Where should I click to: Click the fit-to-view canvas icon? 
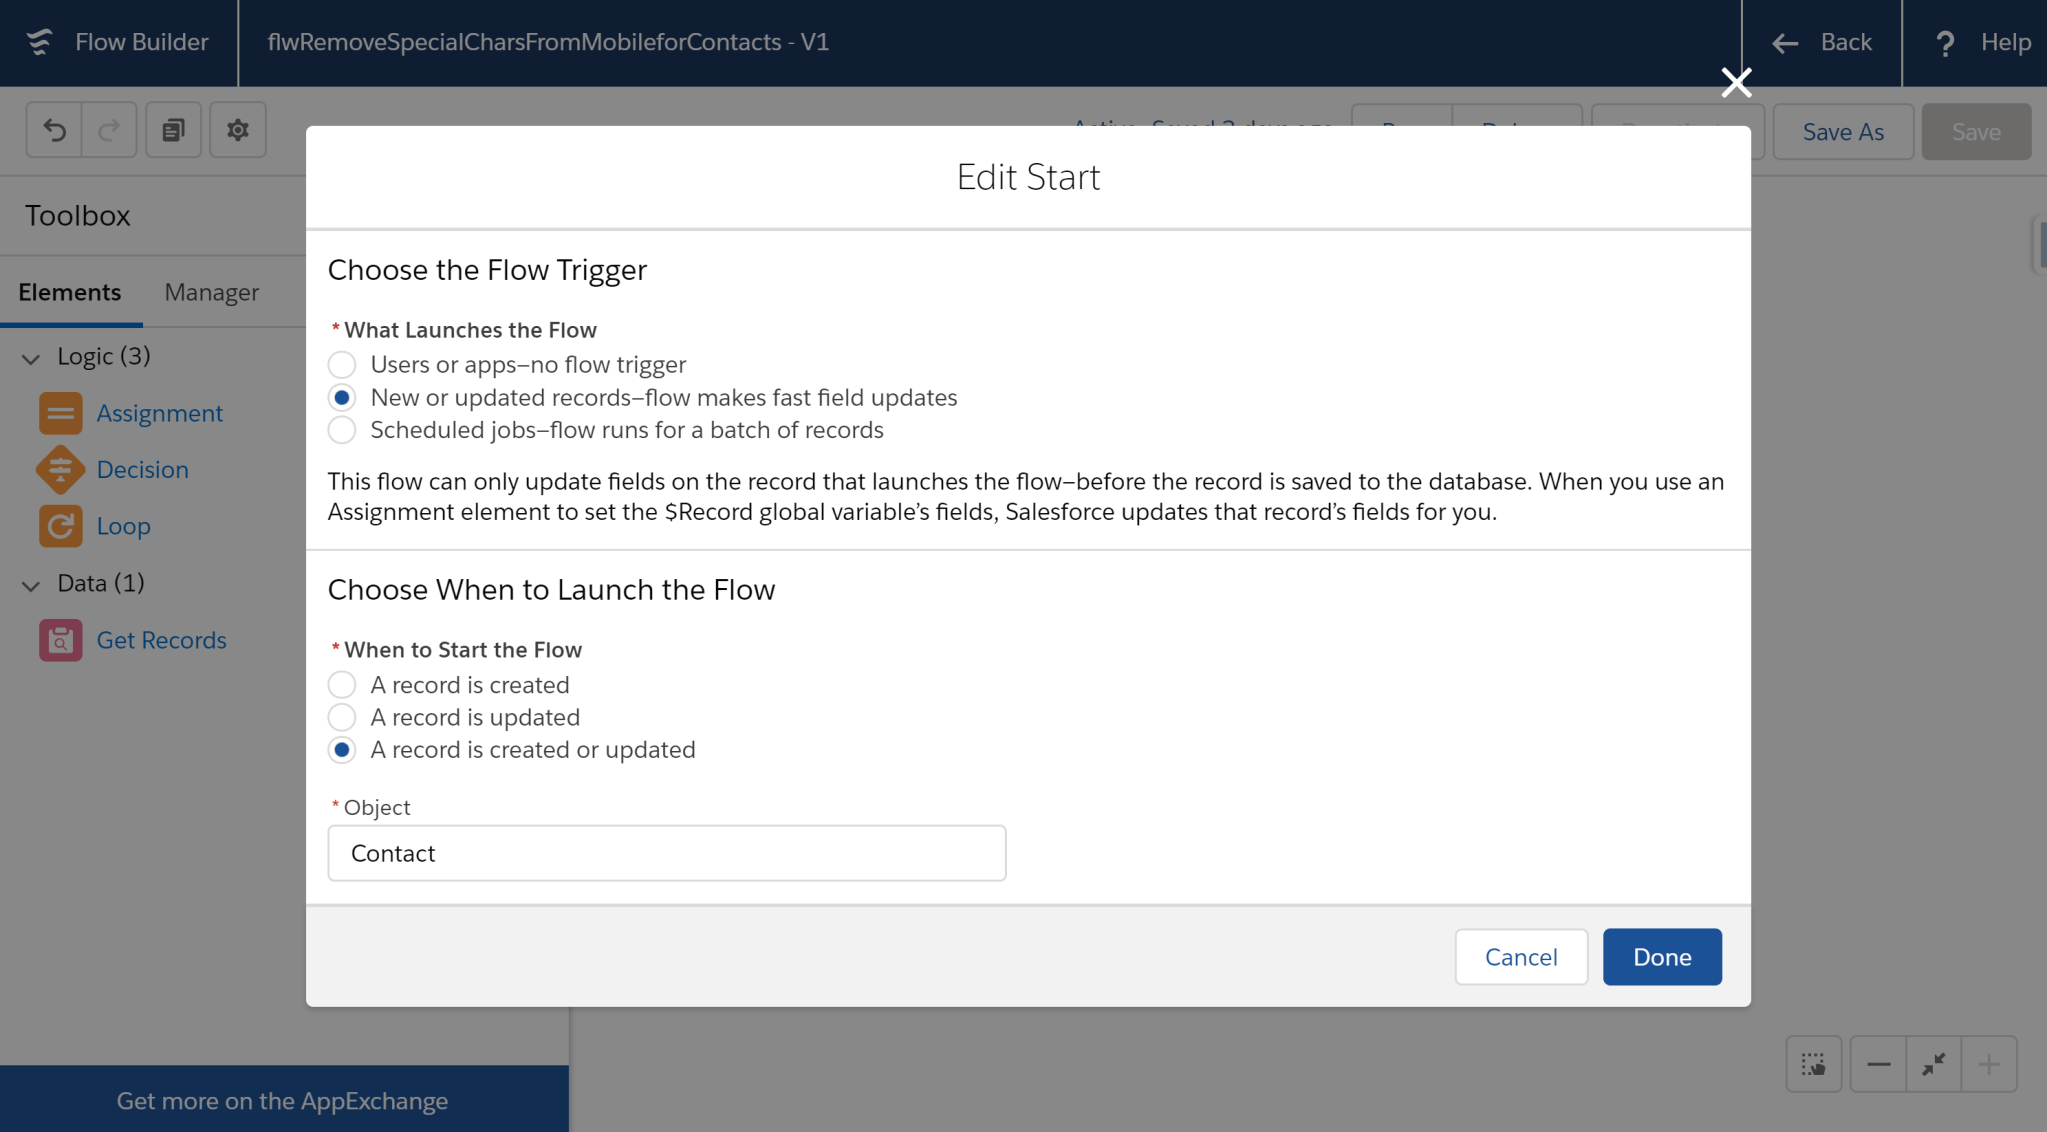click(1933, 1064)
